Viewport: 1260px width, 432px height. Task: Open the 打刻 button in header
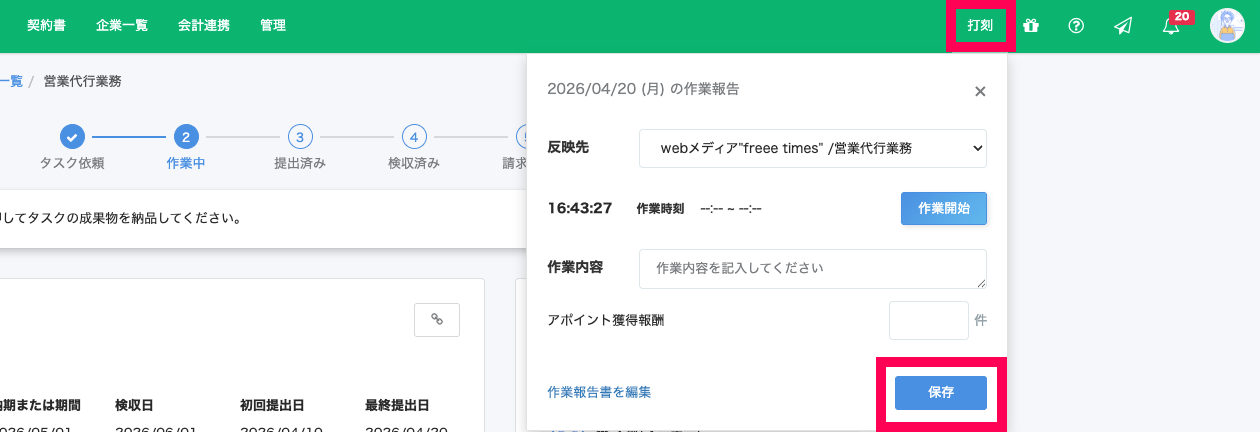(x=980, y=26)
